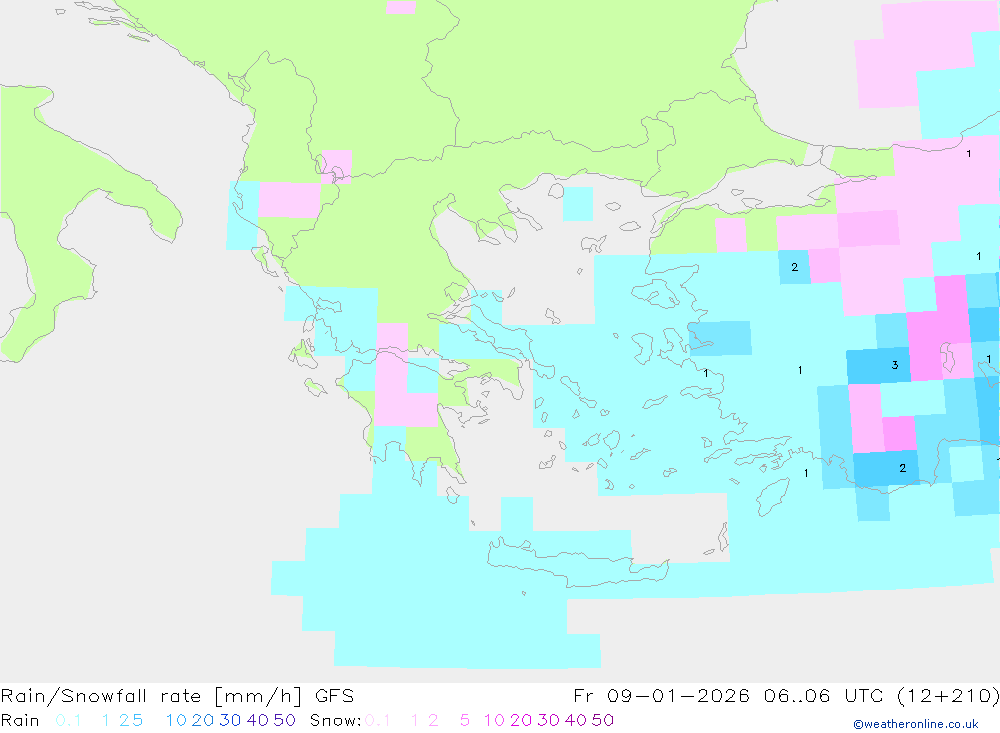This screenshot has width=1000, height=733.
Task: Select the Rain legend 40 value
Action: coord(258,720)
